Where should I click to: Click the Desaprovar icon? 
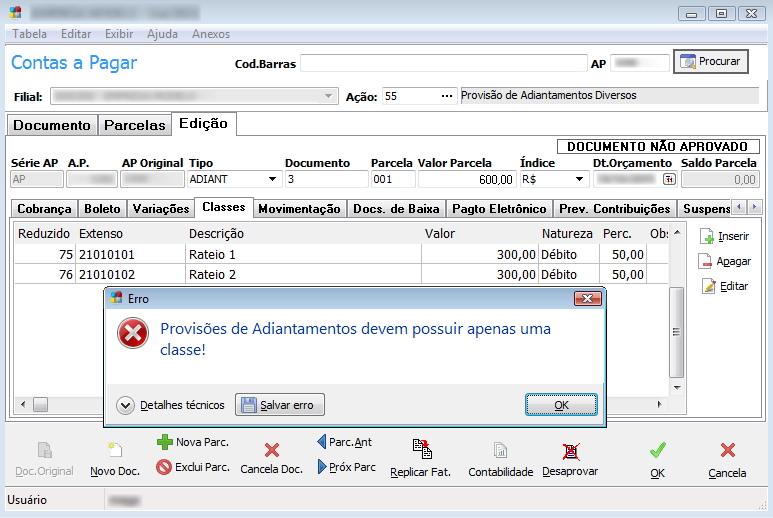(570, 451)
